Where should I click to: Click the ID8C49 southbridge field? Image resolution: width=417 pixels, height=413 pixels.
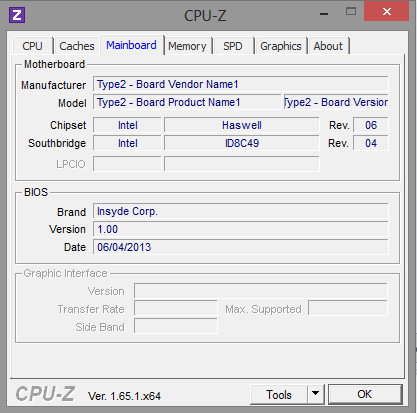click(x=242, y=143)
